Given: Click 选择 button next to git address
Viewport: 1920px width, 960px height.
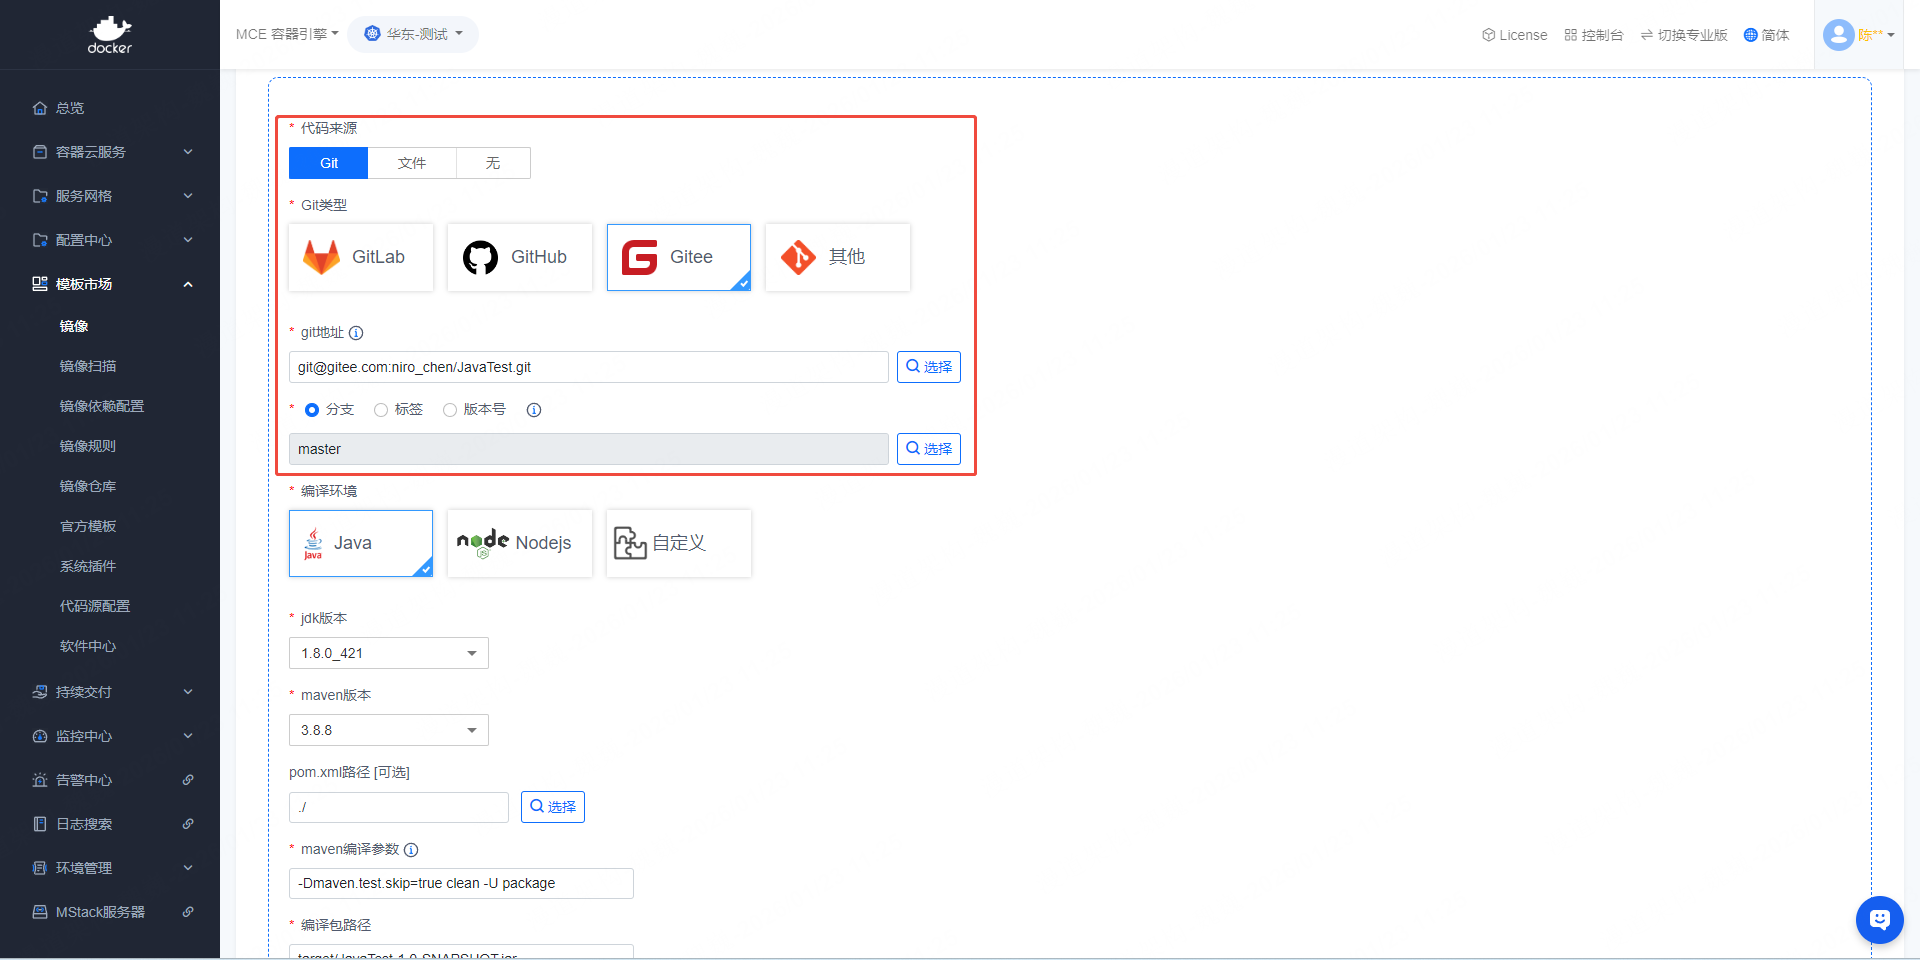Looking at the screenshot, I should (x=928, y=367).
